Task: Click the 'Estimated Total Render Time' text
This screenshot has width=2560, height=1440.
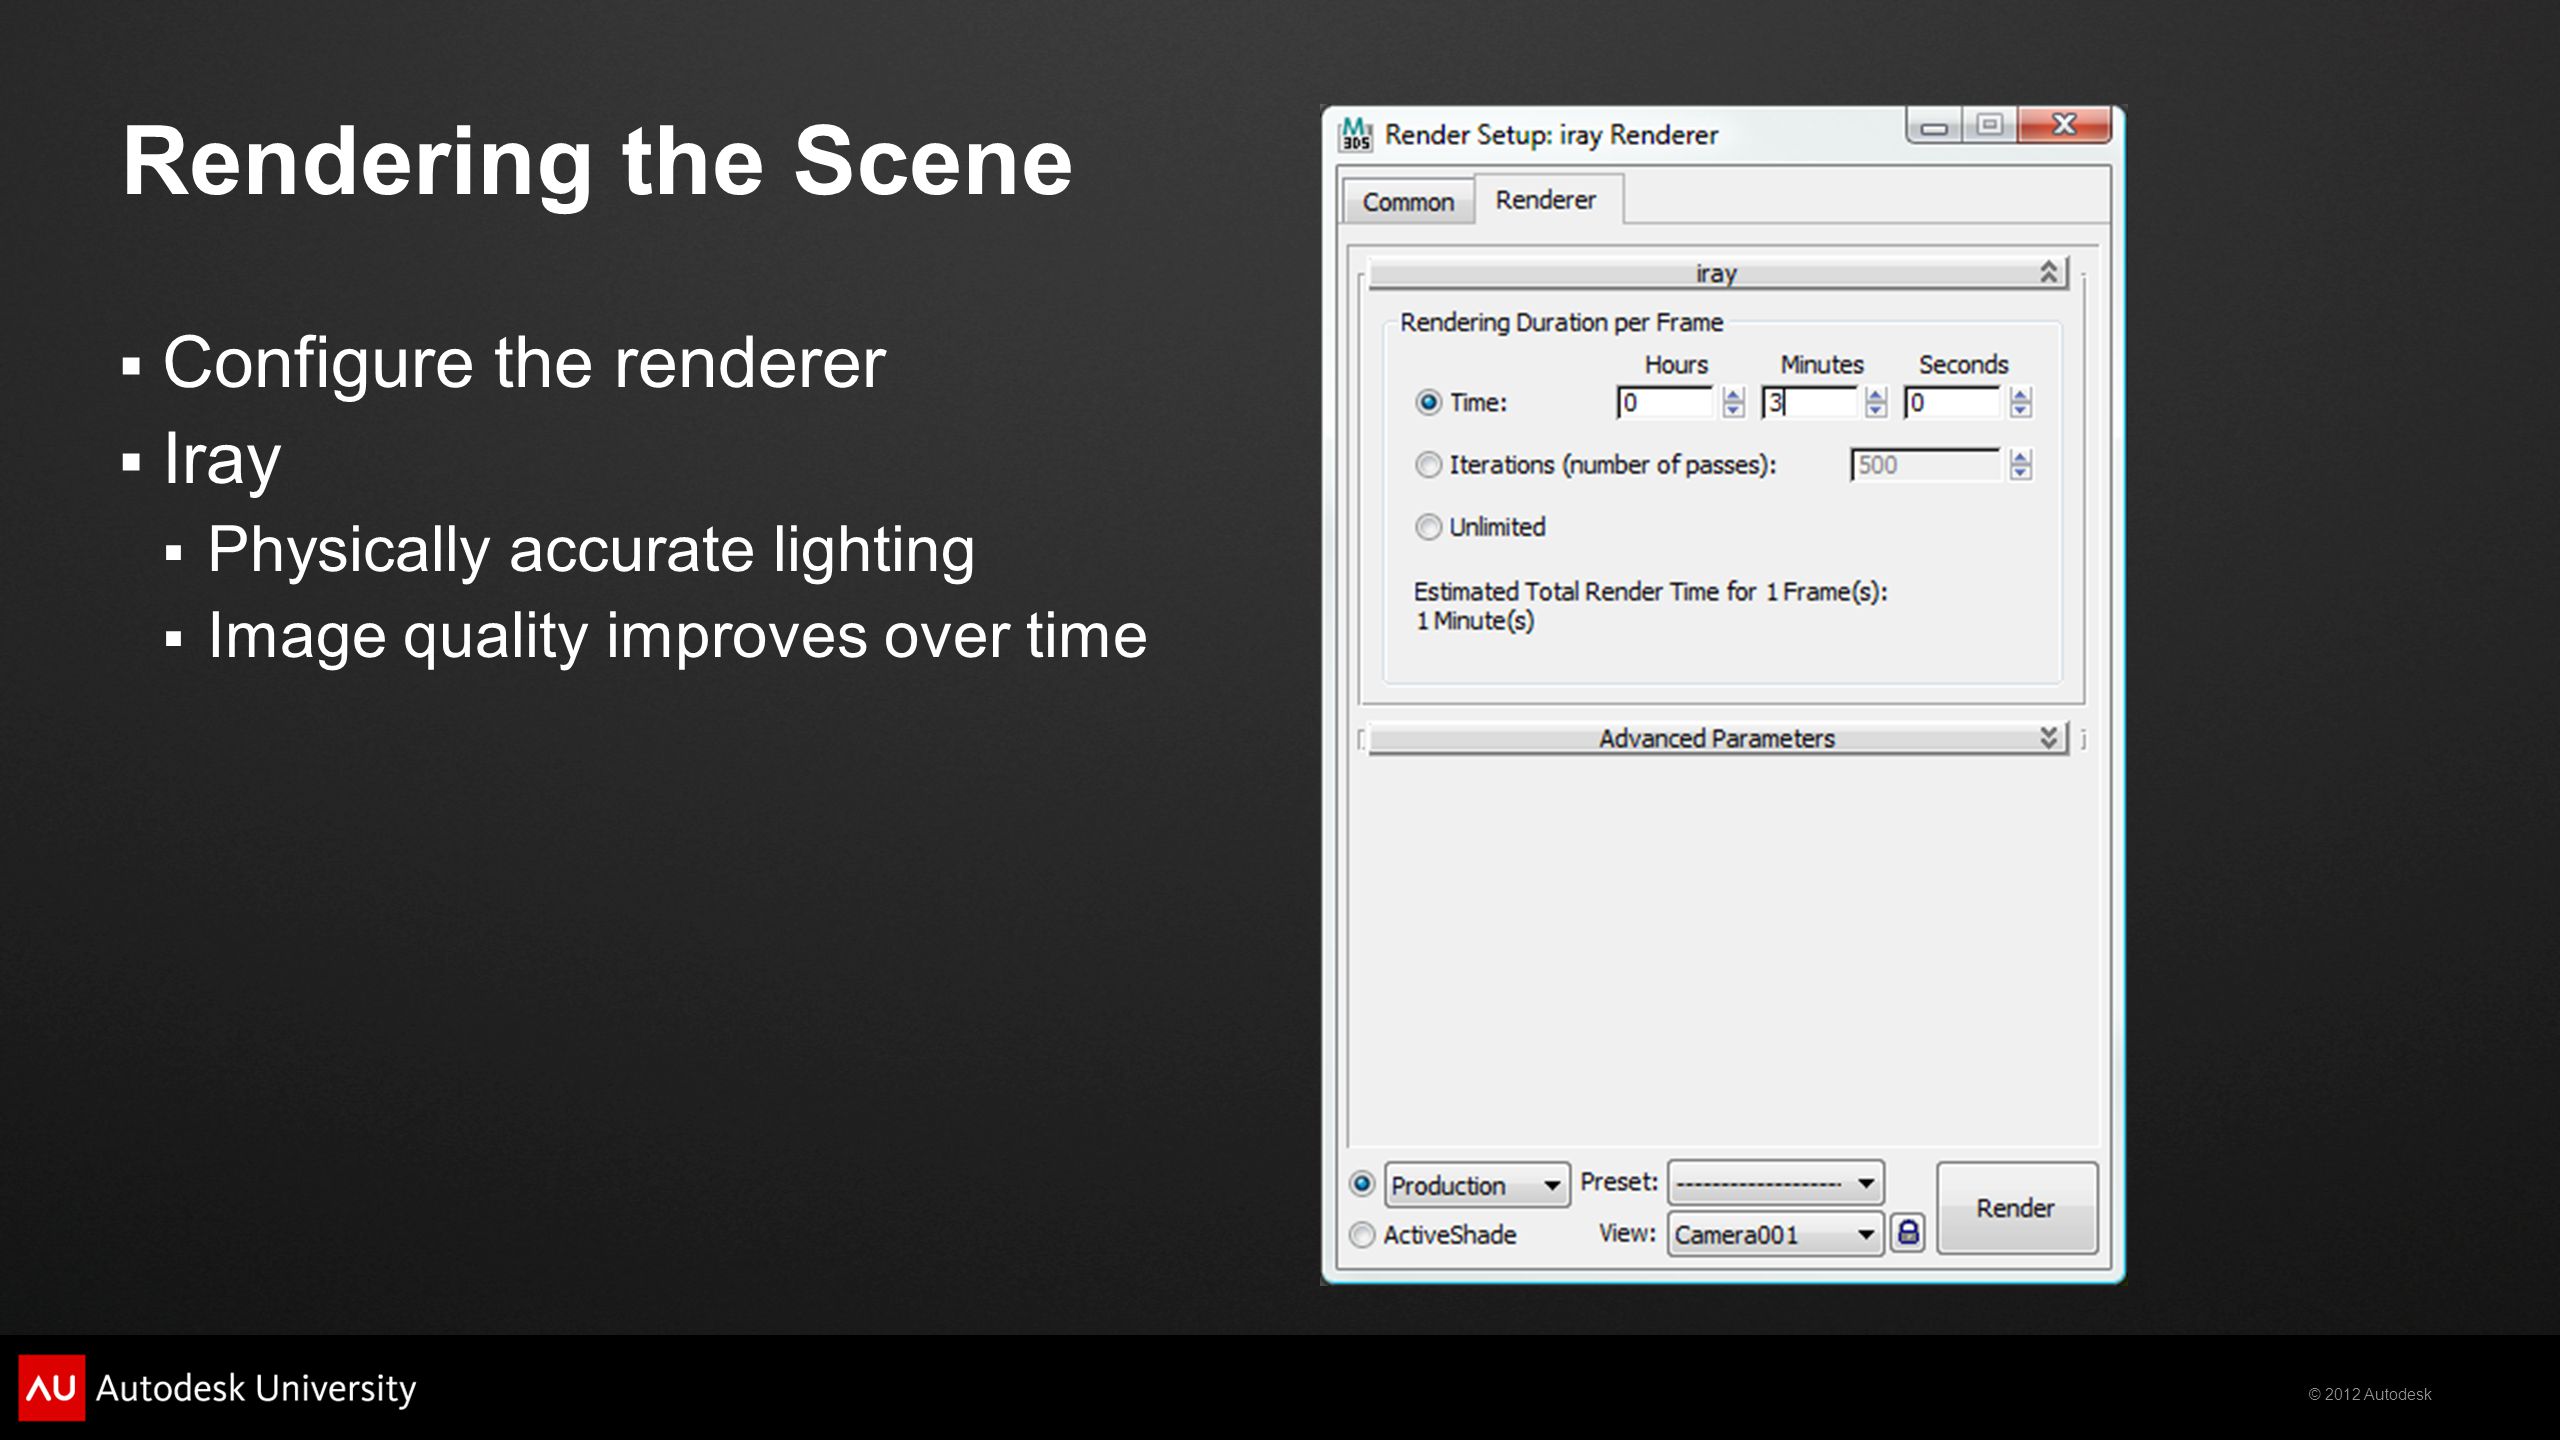Action: click(1650, 591)
